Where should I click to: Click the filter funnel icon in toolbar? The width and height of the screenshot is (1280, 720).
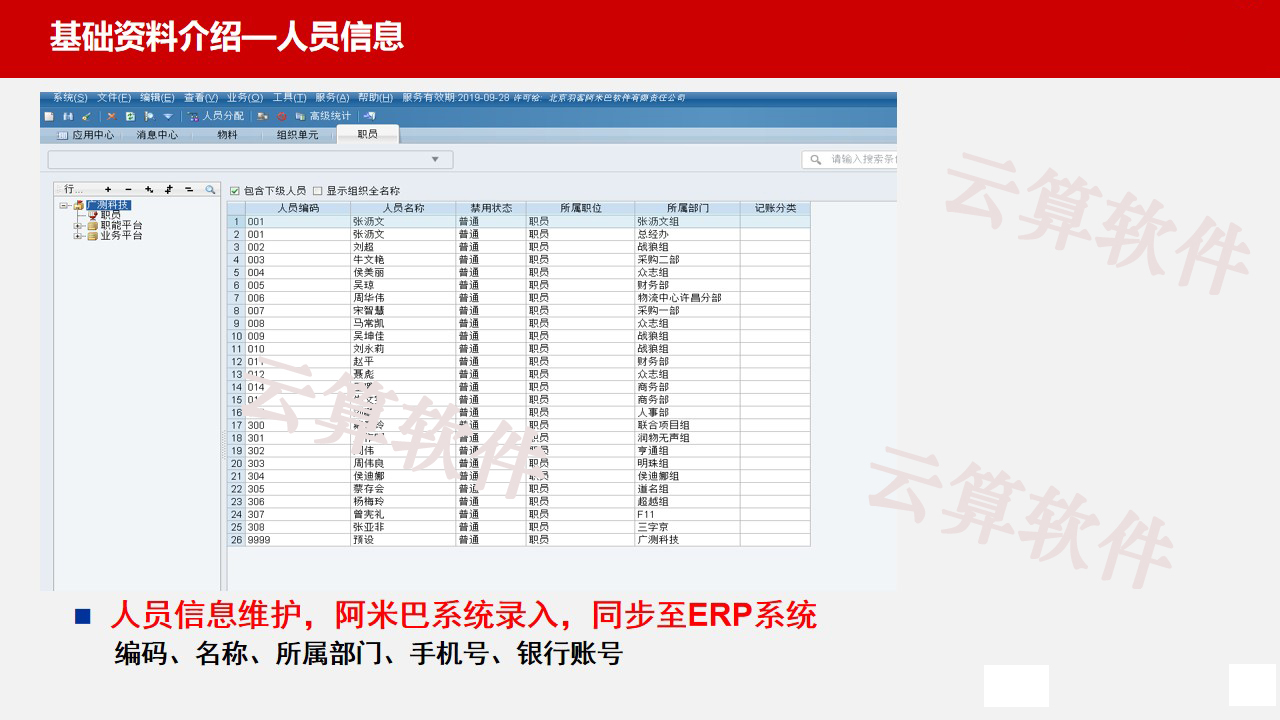point(167,116)
